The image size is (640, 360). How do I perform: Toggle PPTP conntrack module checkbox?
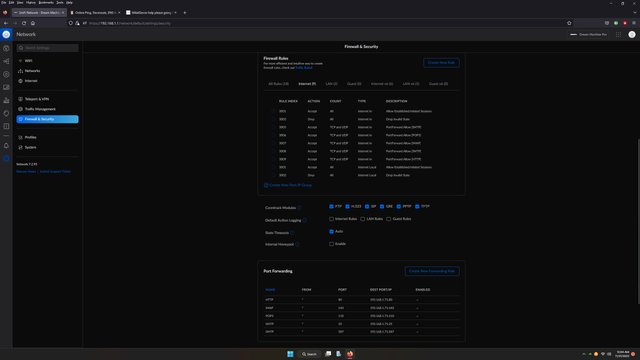coord(399,207)
